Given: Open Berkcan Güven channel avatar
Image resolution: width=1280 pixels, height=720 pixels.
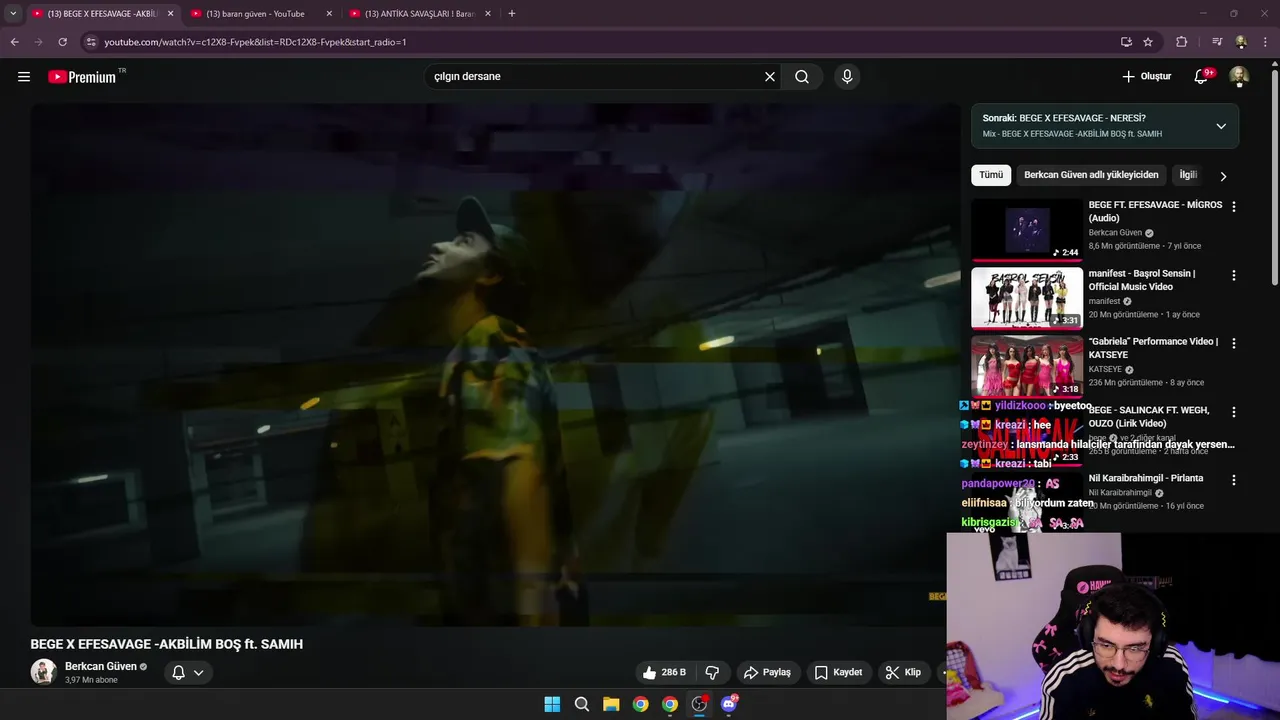Looking at the screenshot, I should point(43,672).
